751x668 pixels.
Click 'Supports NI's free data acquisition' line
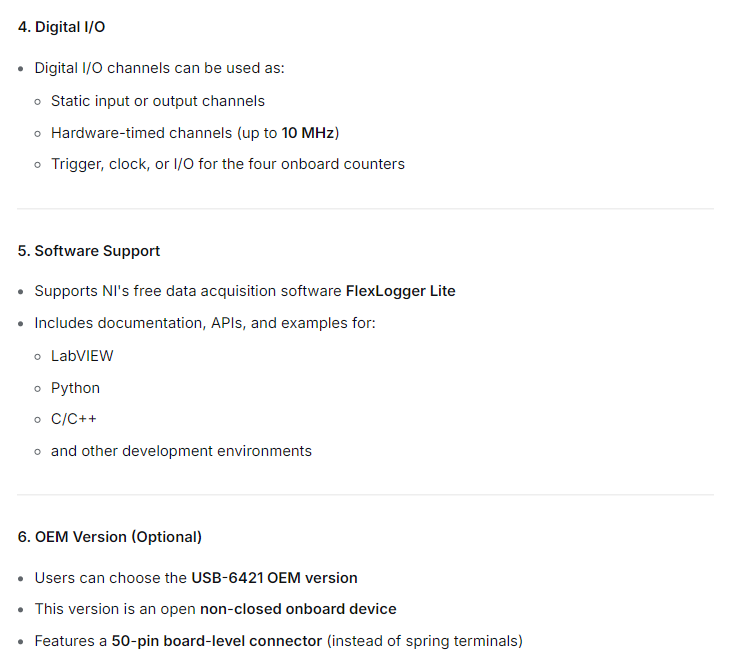[245, 291]
